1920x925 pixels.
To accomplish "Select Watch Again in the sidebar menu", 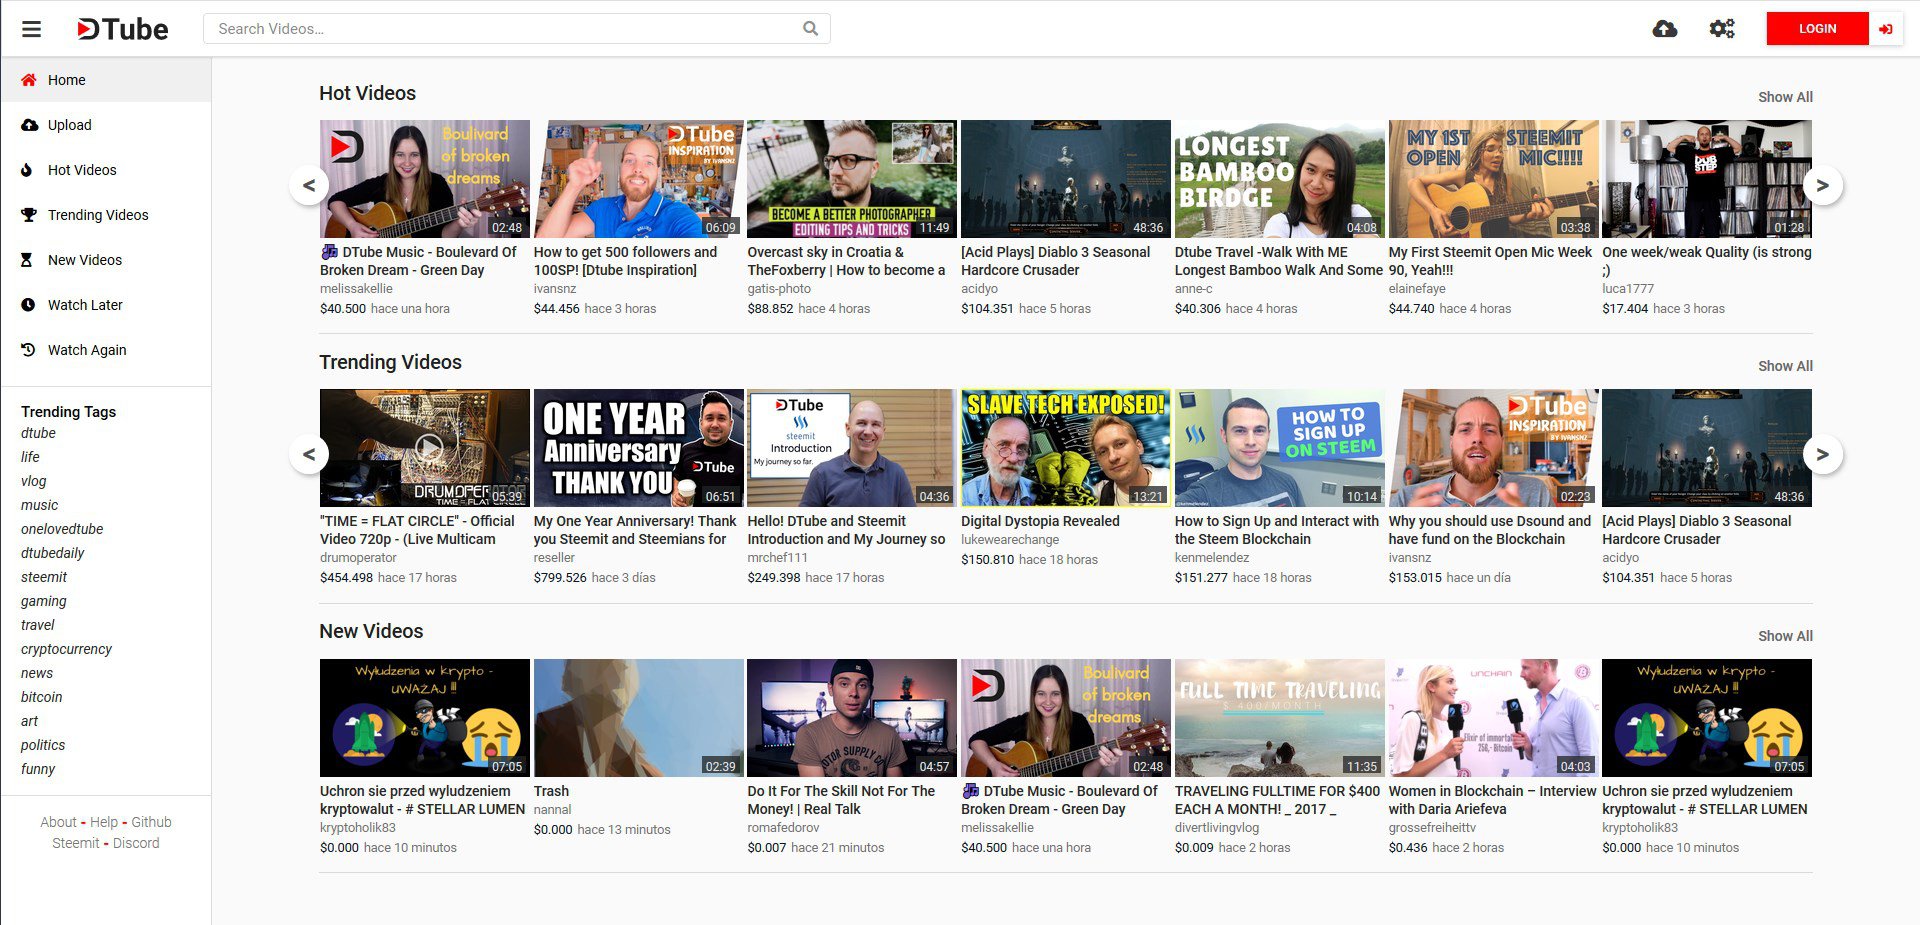I will (106, 350).
